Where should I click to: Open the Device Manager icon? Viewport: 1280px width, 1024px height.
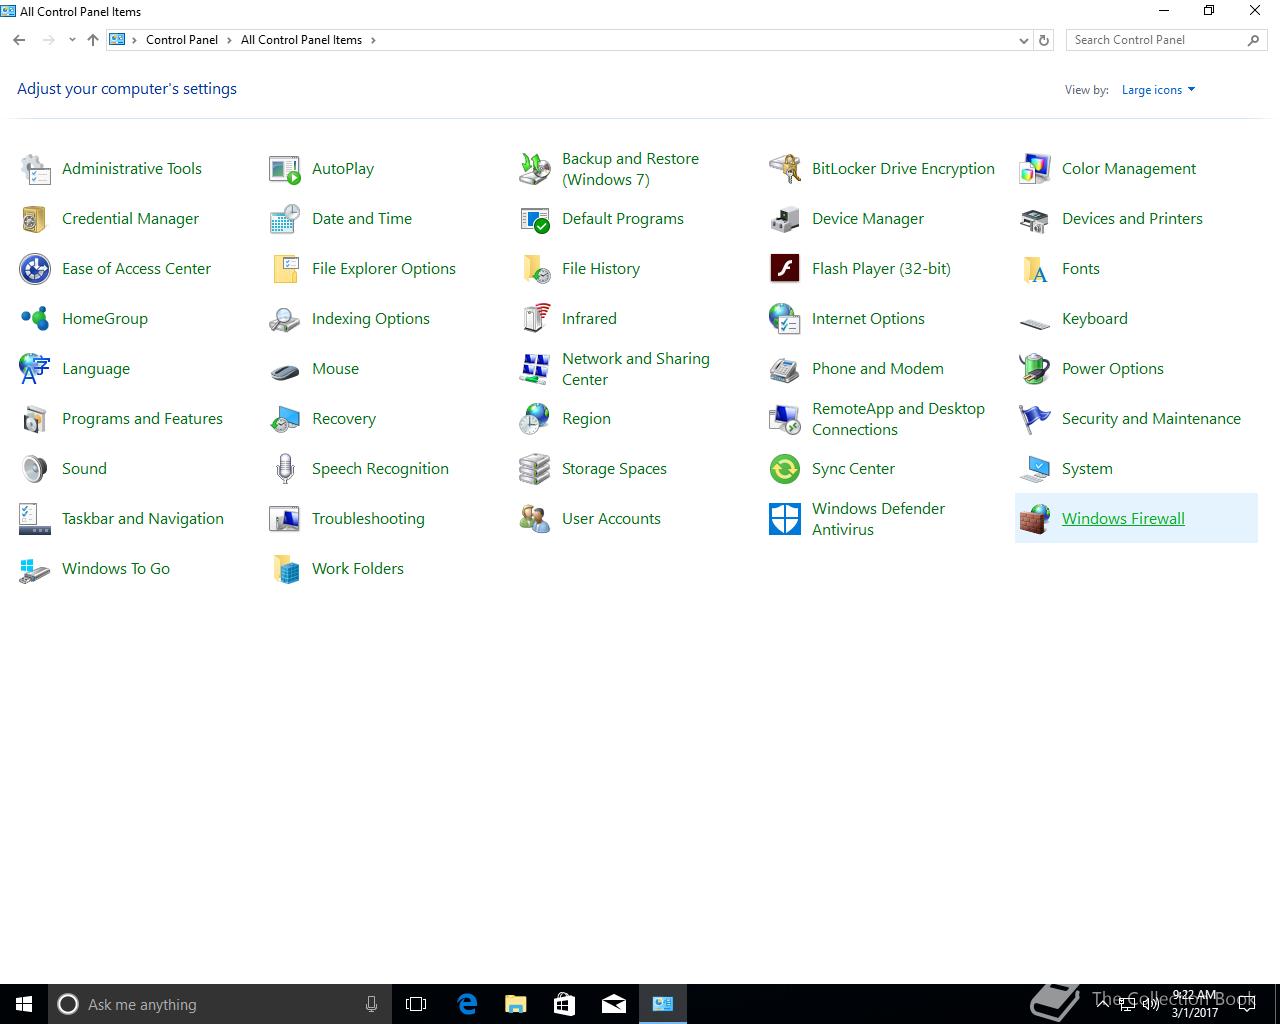785,219
